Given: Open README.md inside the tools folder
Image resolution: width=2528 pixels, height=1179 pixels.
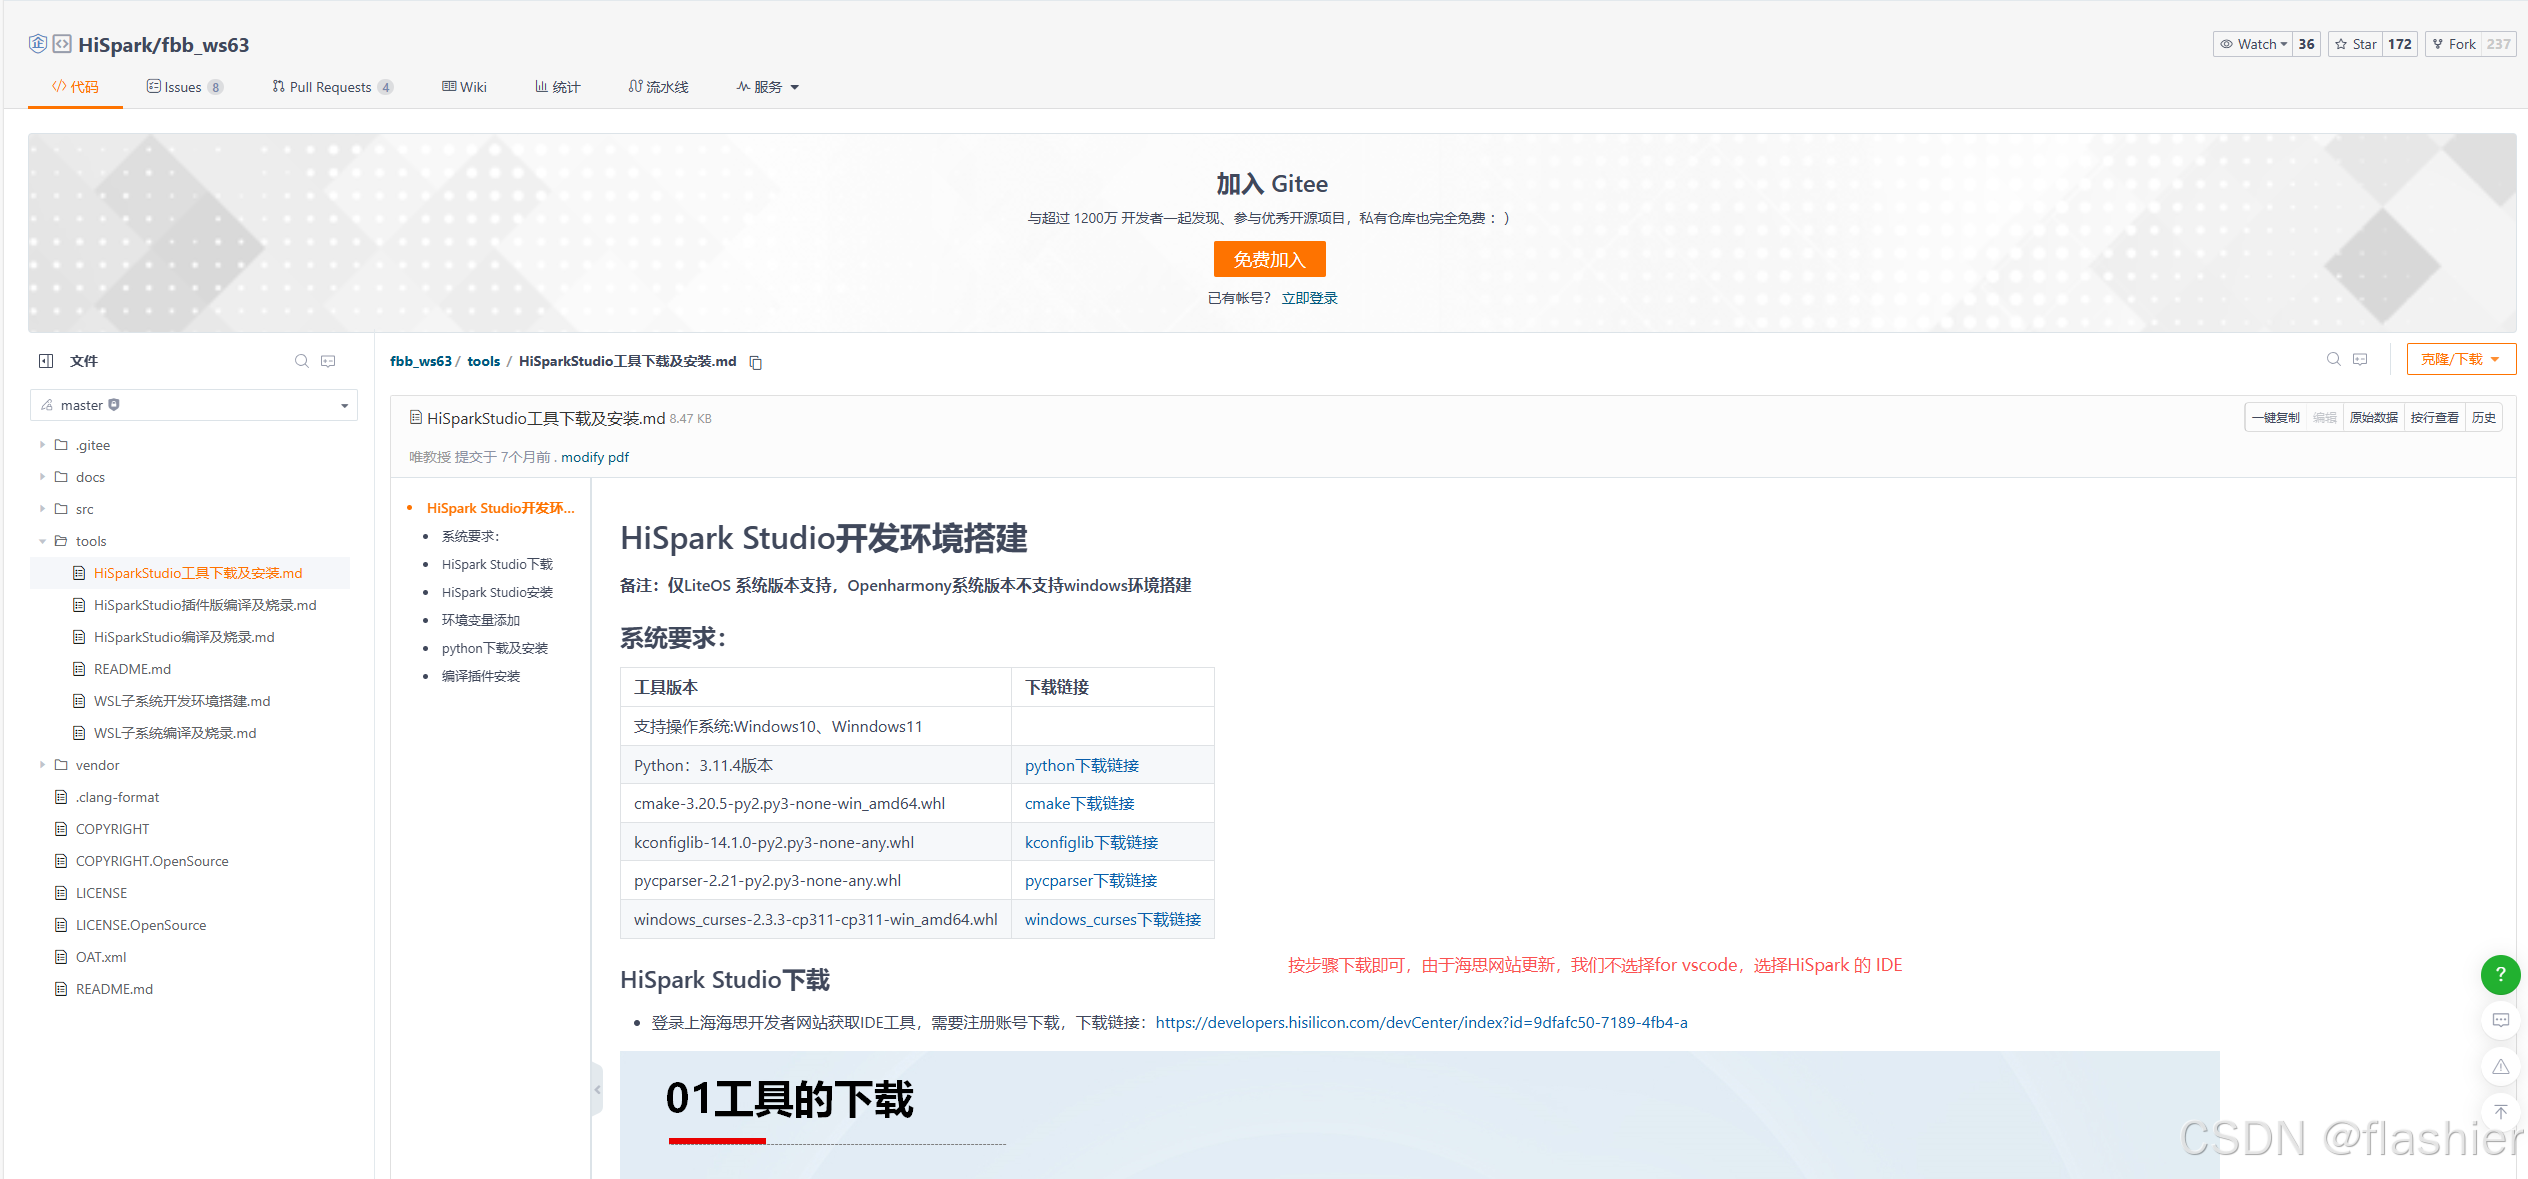Looking at the screenshot, I should click(132, 669).
